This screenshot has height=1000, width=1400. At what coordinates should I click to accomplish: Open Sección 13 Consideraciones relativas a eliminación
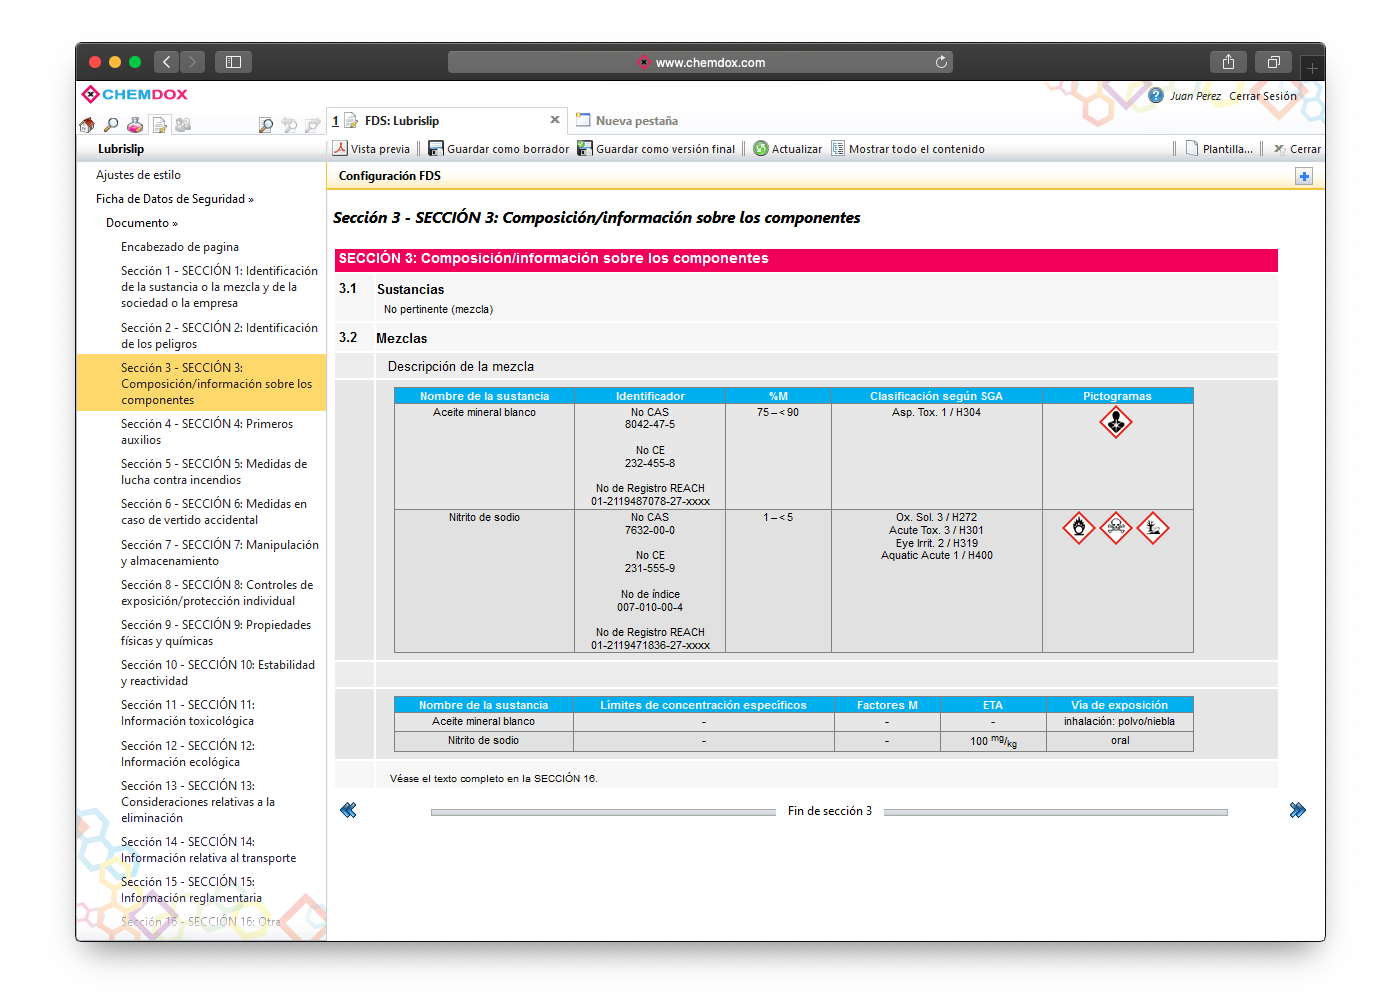coord(198,802)
